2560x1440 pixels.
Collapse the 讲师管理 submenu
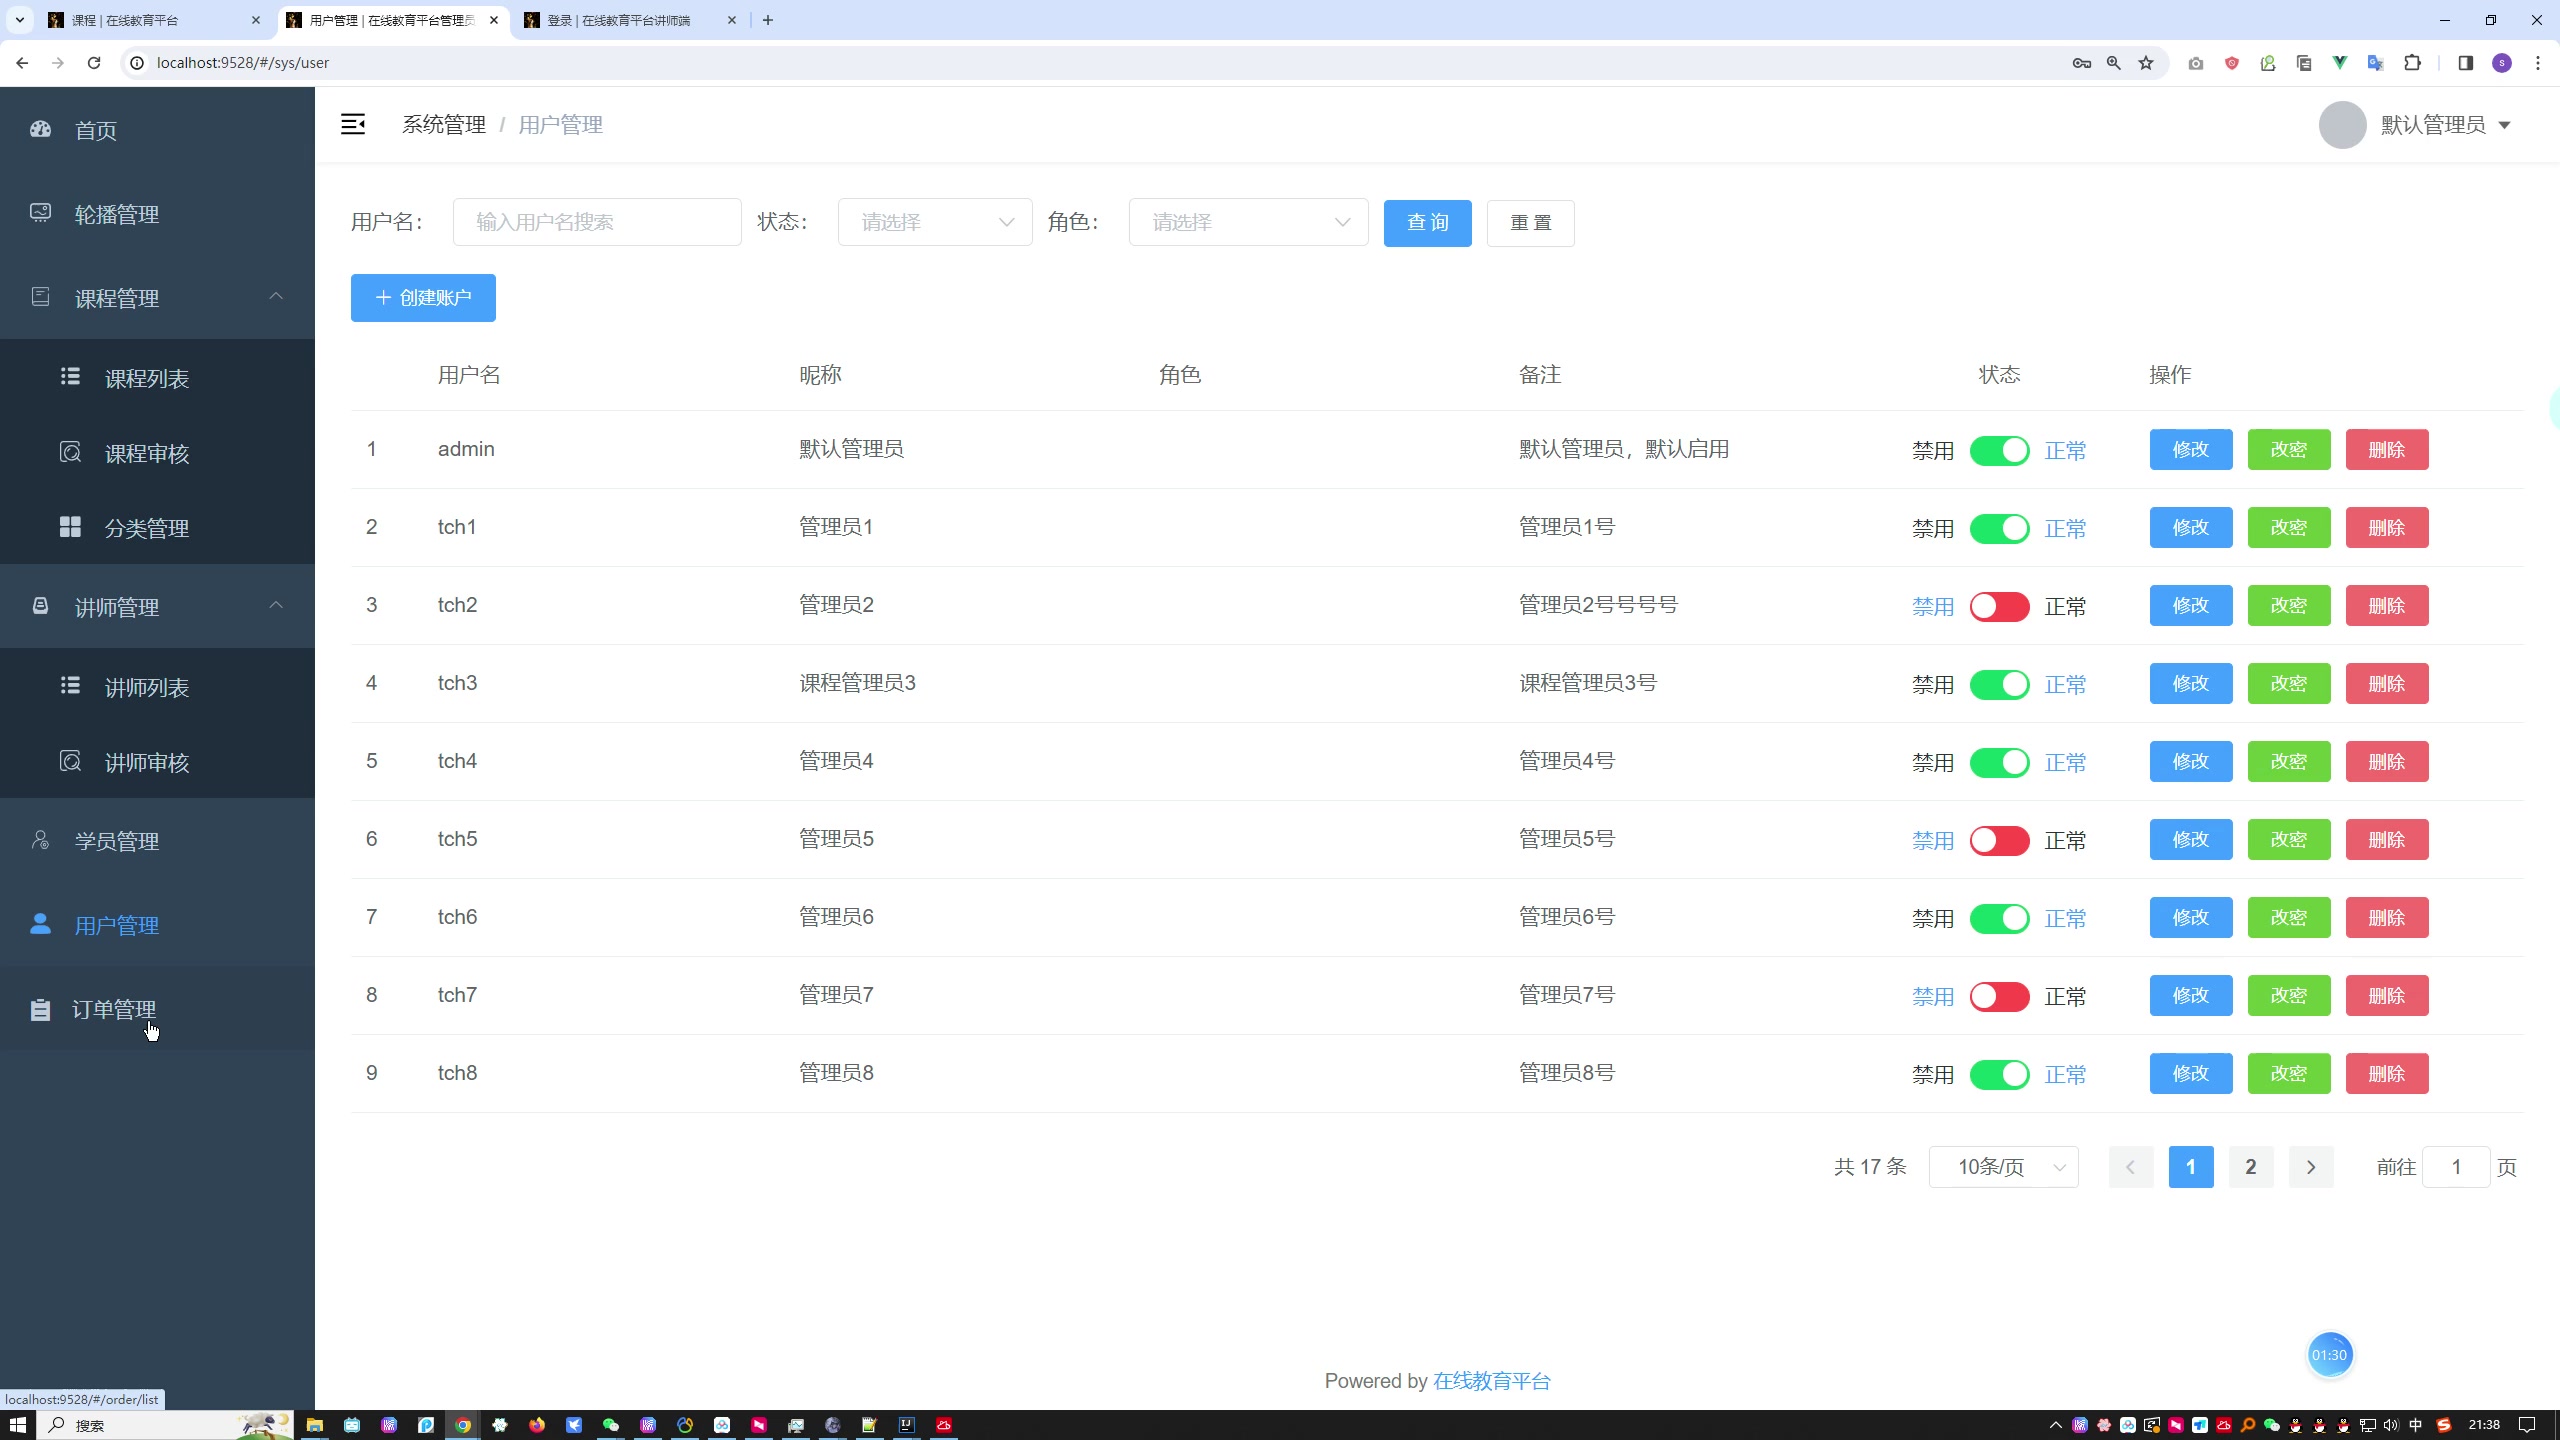point(157,607)
